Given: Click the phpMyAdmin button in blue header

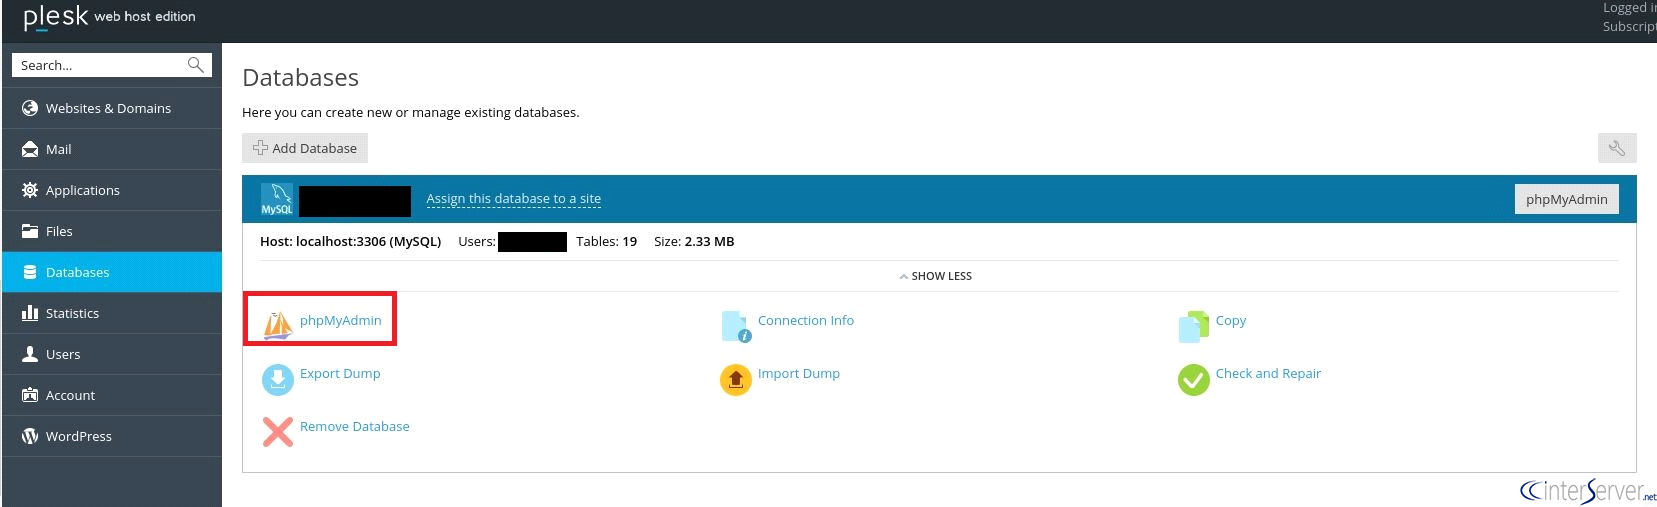Looking at the screenshot, I should click(1567, 199).
